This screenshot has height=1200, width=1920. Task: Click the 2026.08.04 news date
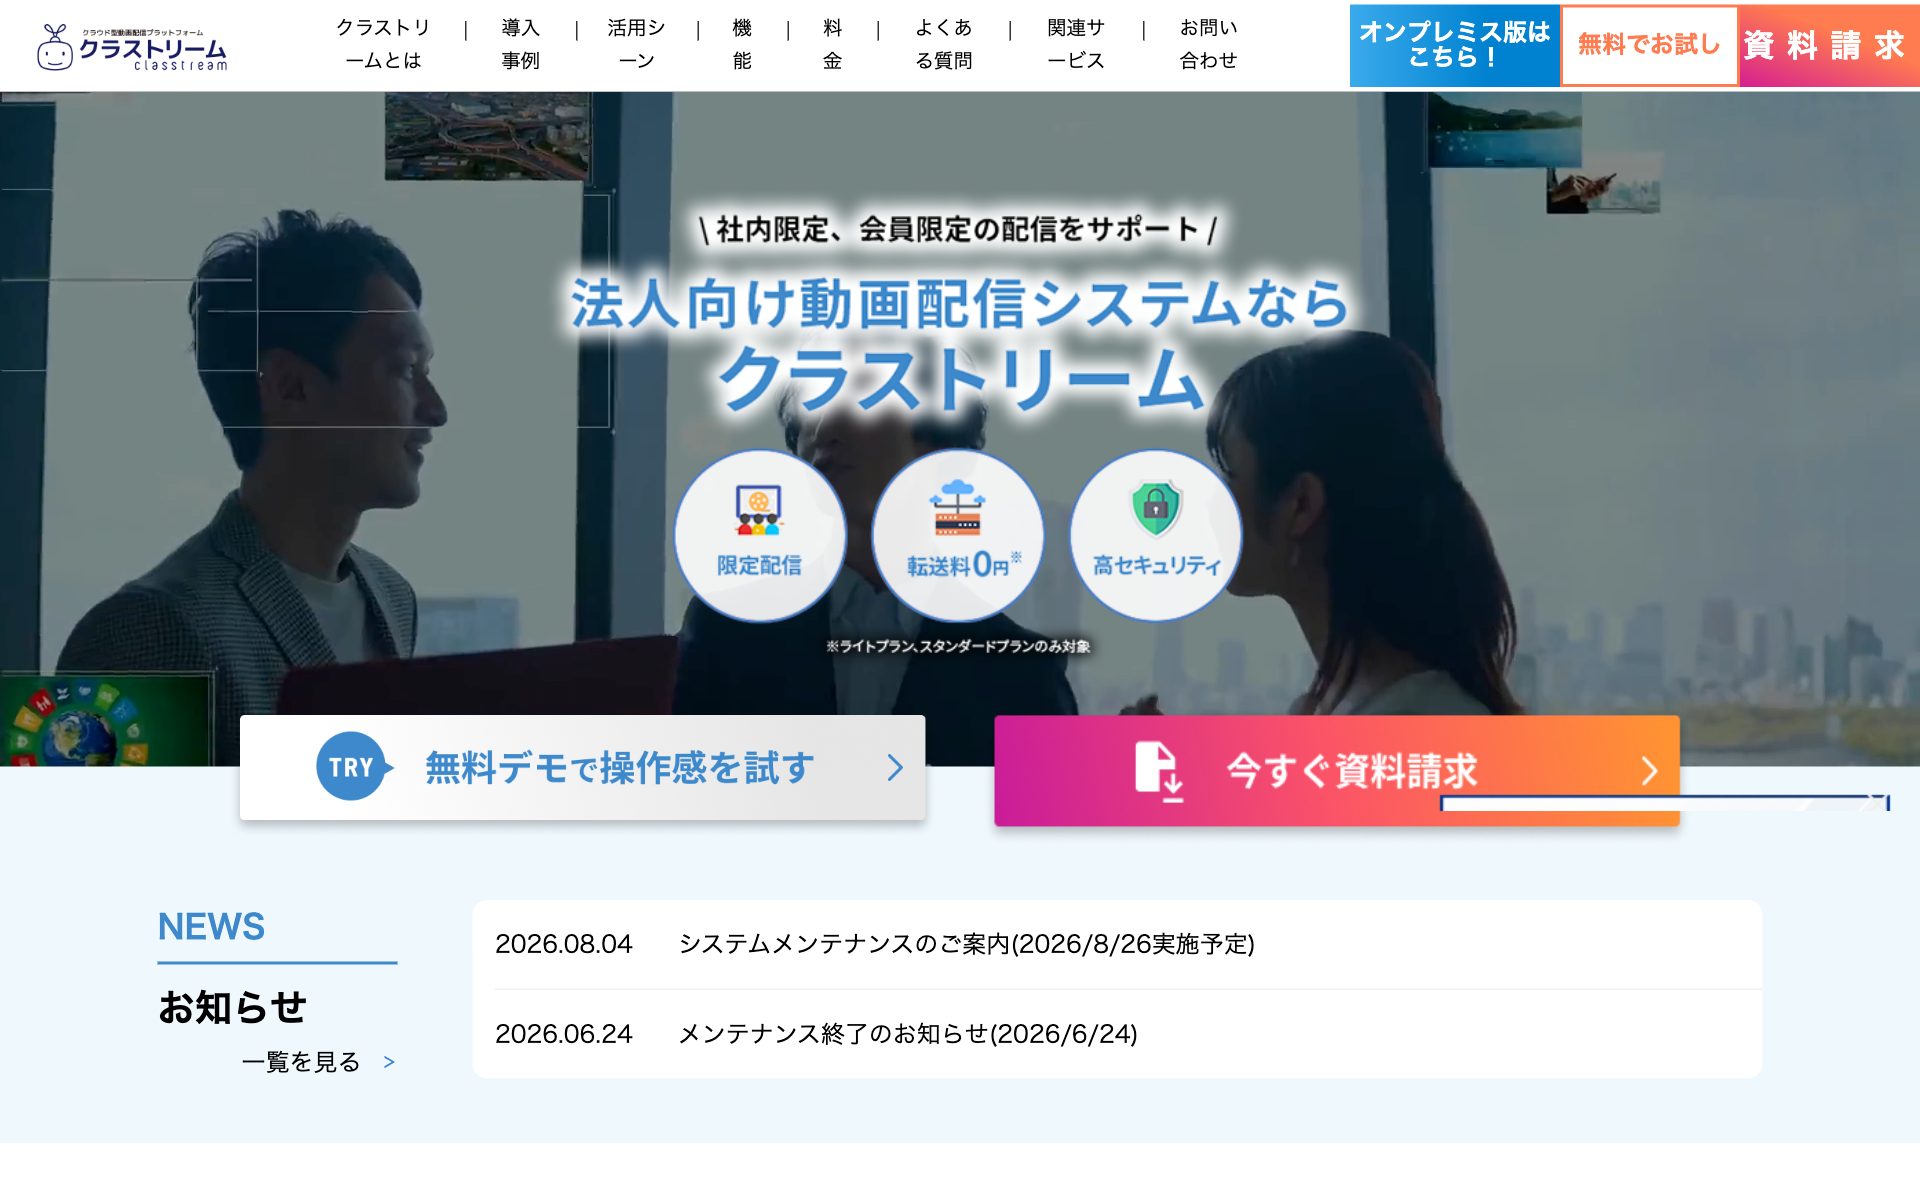coord(564,944)
